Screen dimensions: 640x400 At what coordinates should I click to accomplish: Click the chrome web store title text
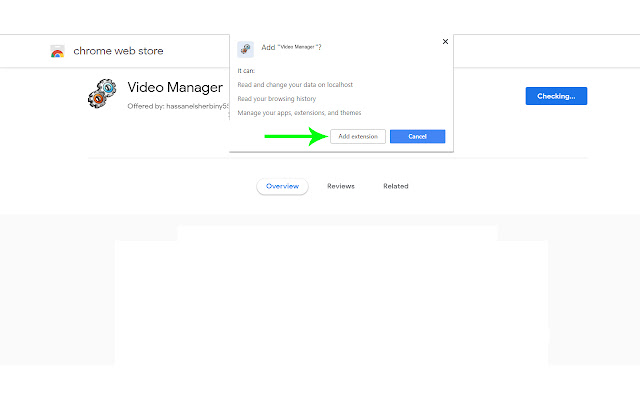pos(118,51)
